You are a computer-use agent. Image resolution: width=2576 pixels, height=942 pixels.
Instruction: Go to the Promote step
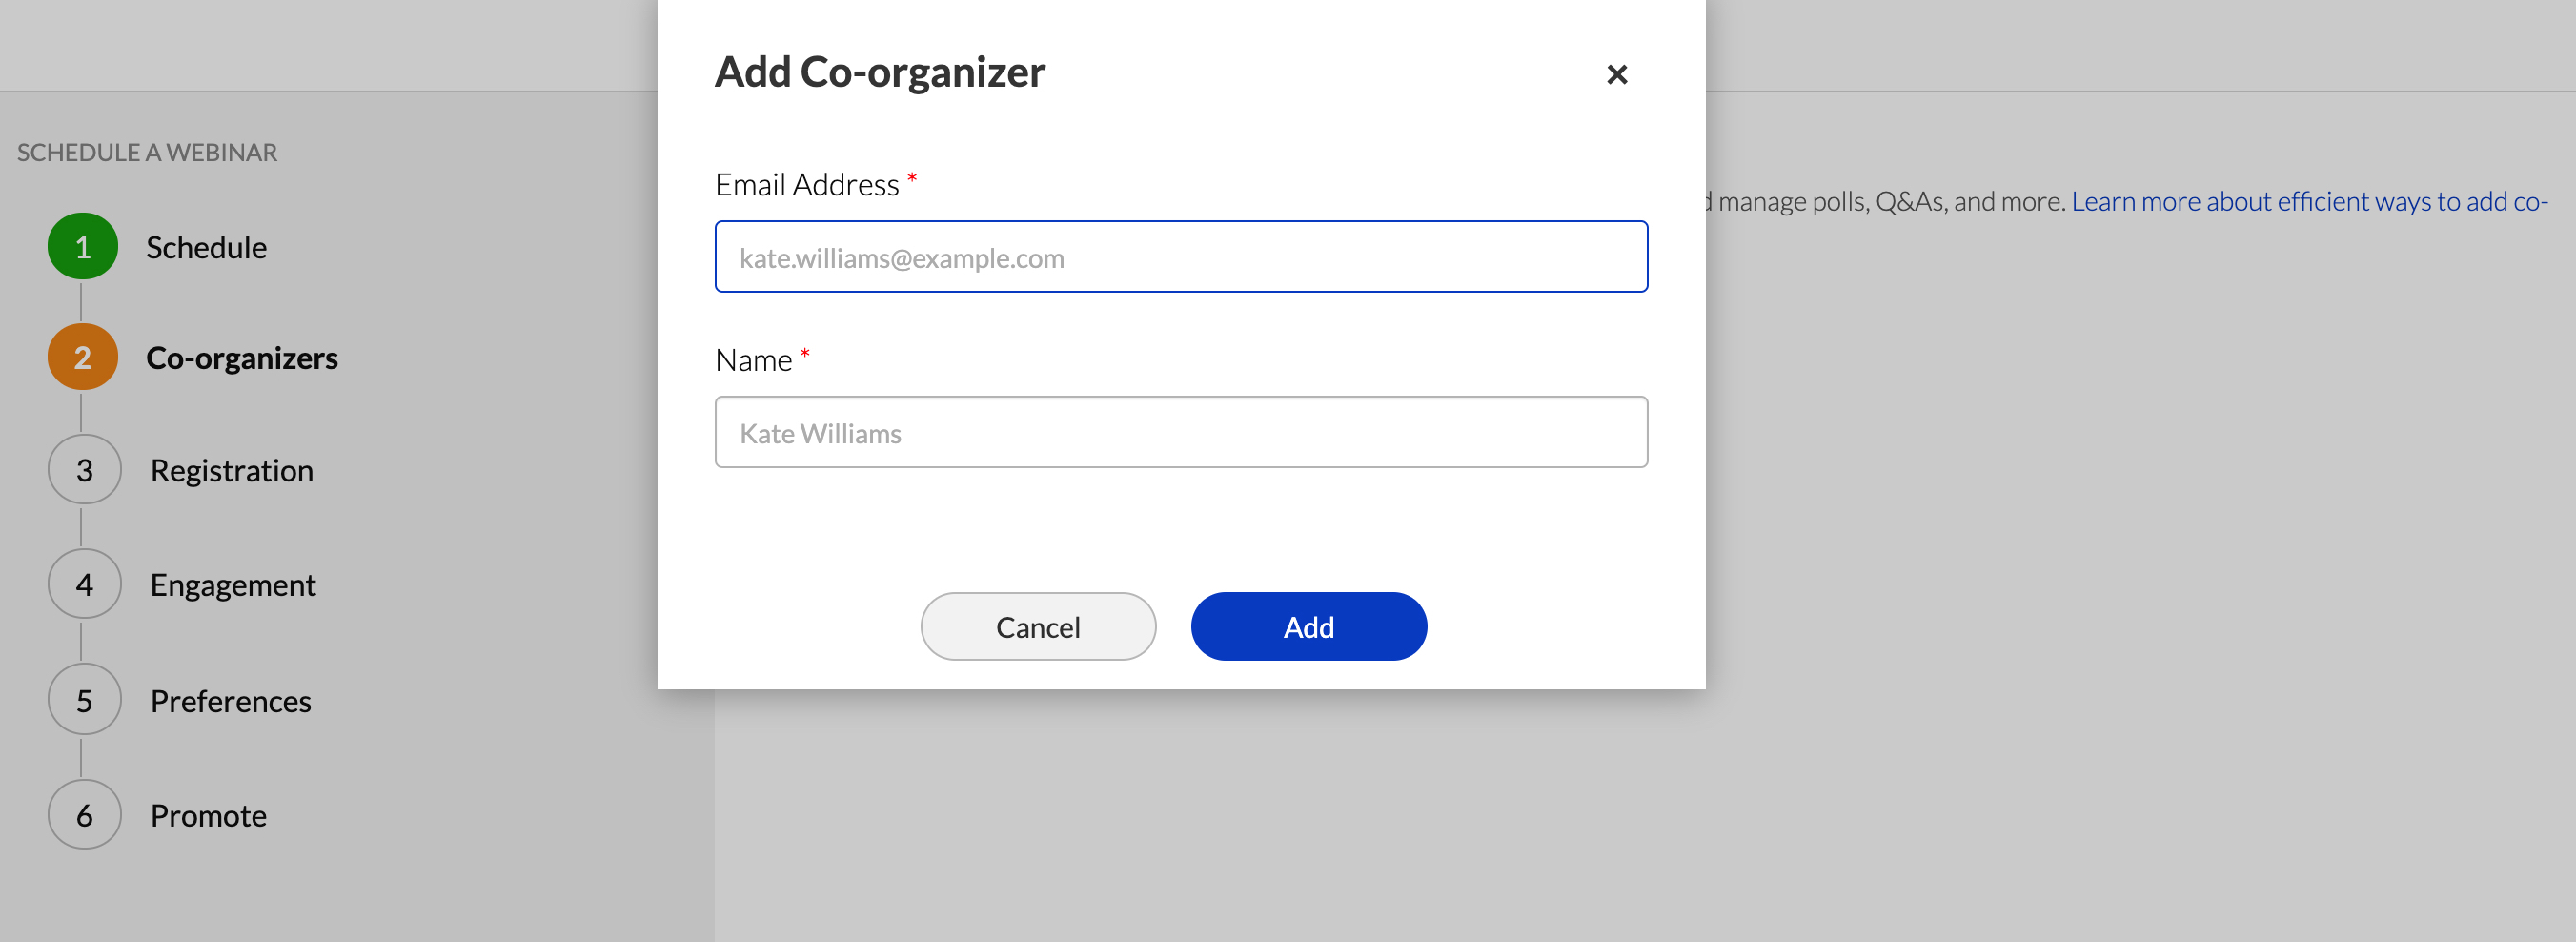[208, 814]
